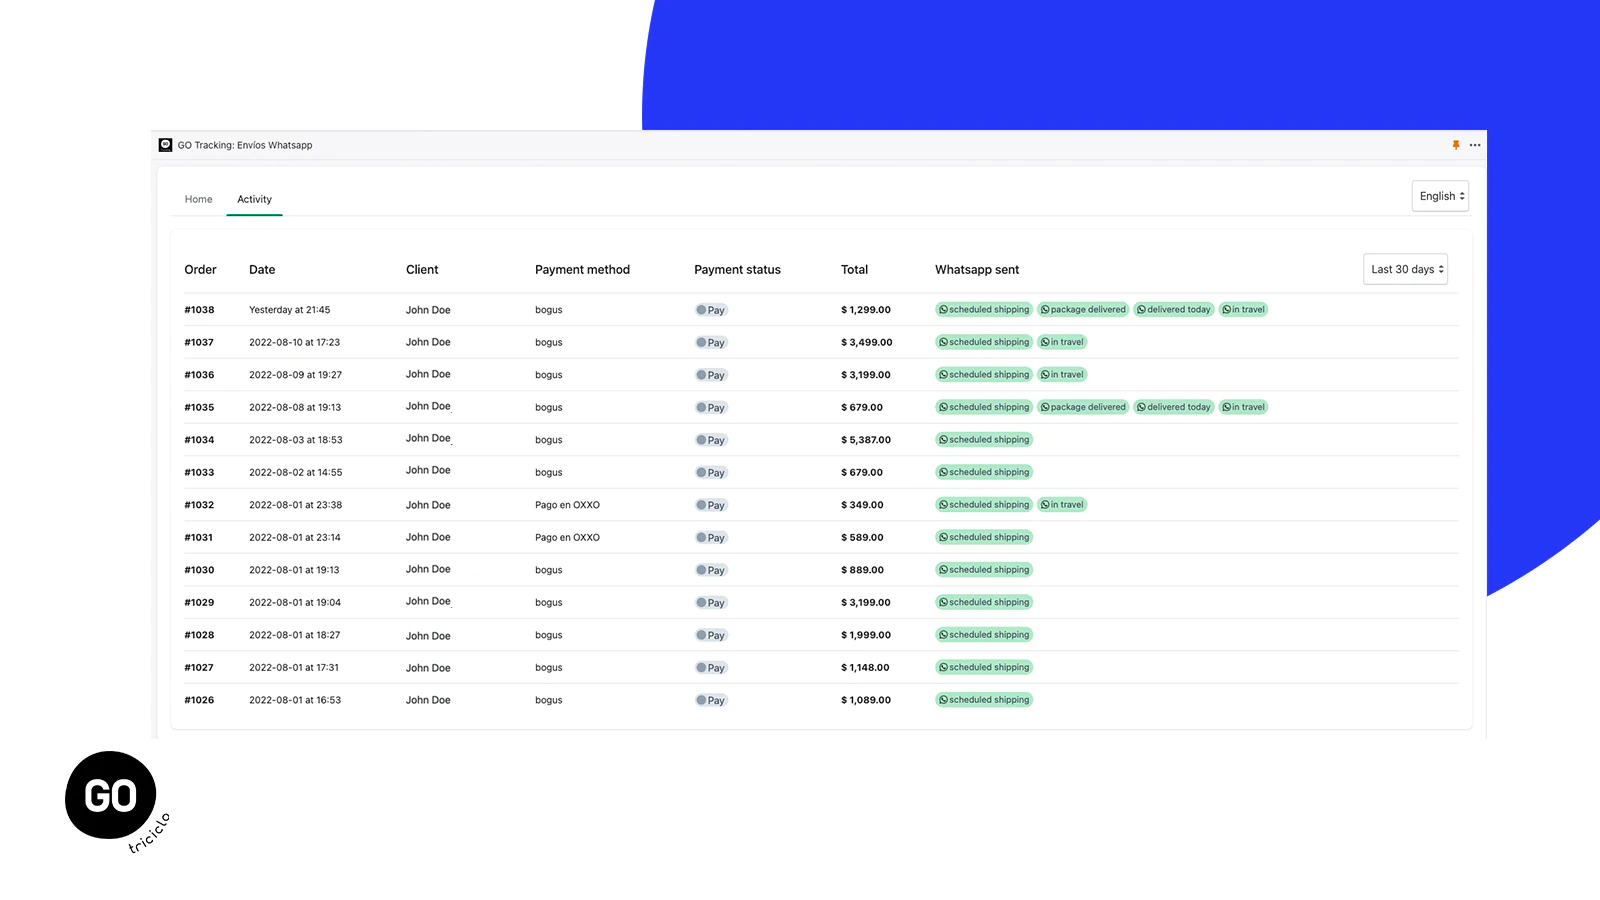
Task: Click in travel tag on order #1032
Action: click(x=1062, y=505)
